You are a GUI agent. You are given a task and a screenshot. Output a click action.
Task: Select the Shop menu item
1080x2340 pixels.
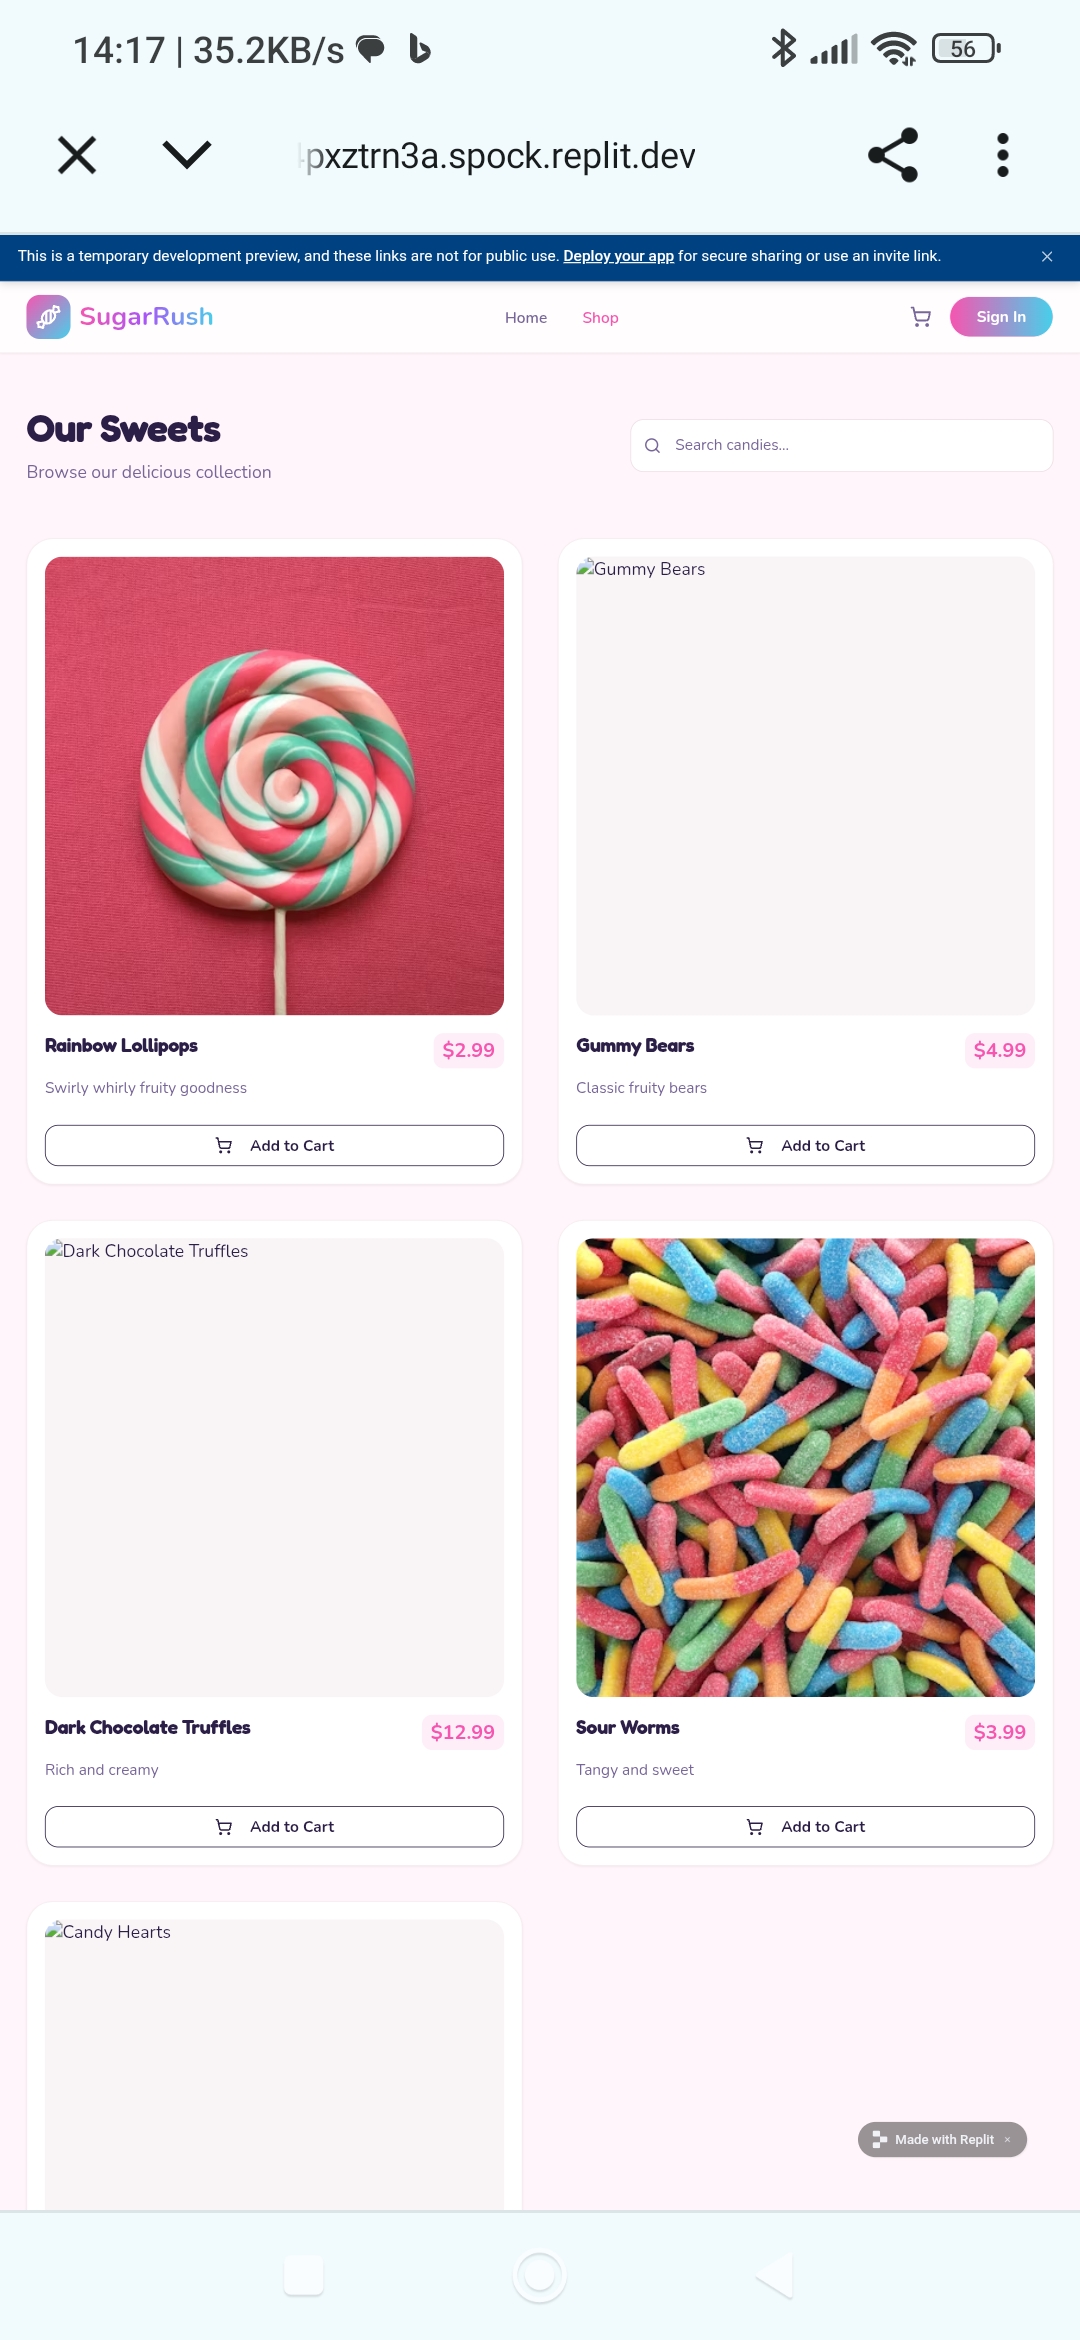pyautogui.click(x=600, y=318)
